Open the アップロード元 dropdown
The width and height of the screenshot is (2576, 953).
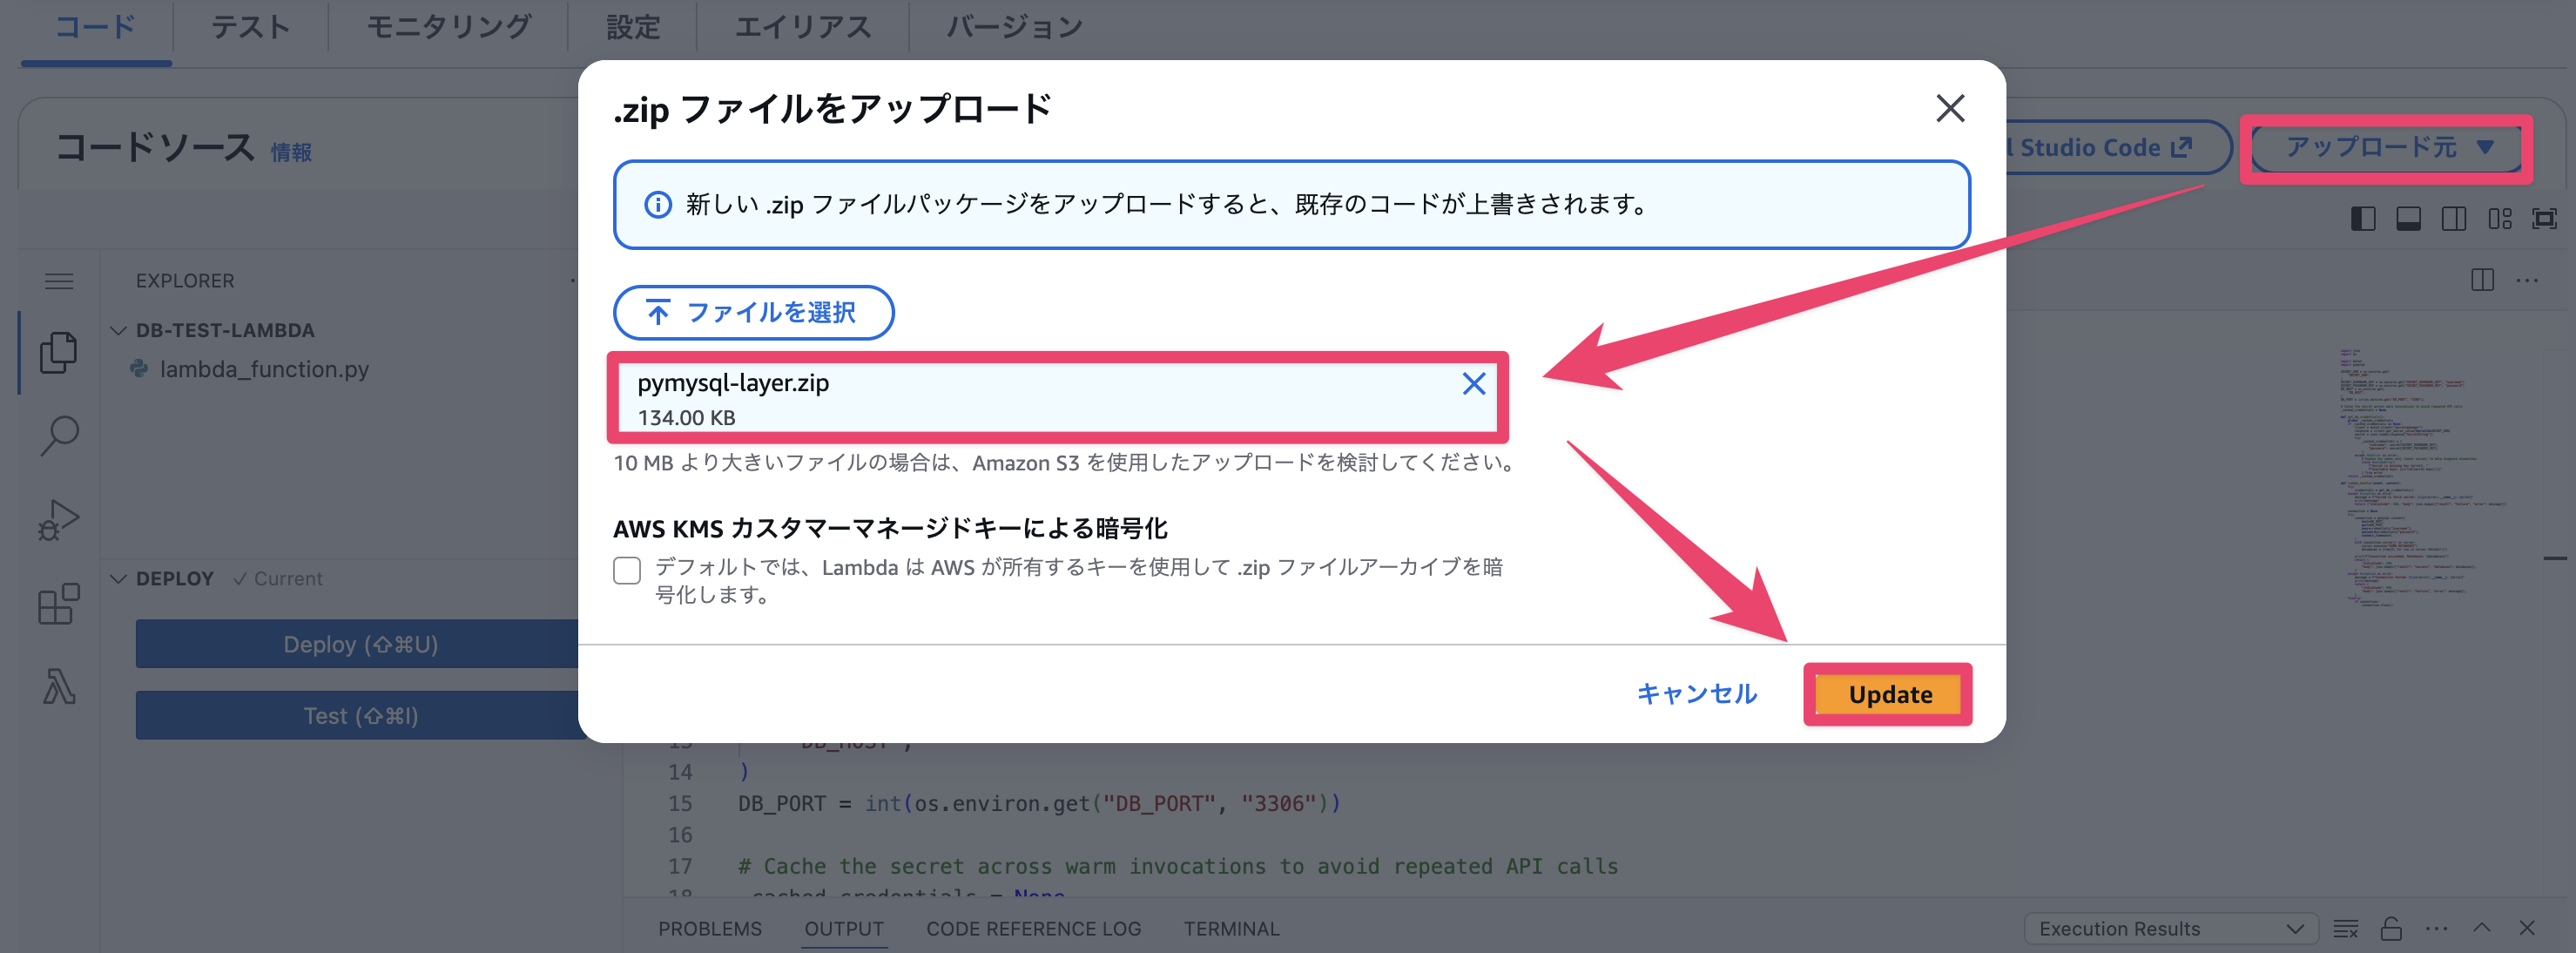point(2387,148)
